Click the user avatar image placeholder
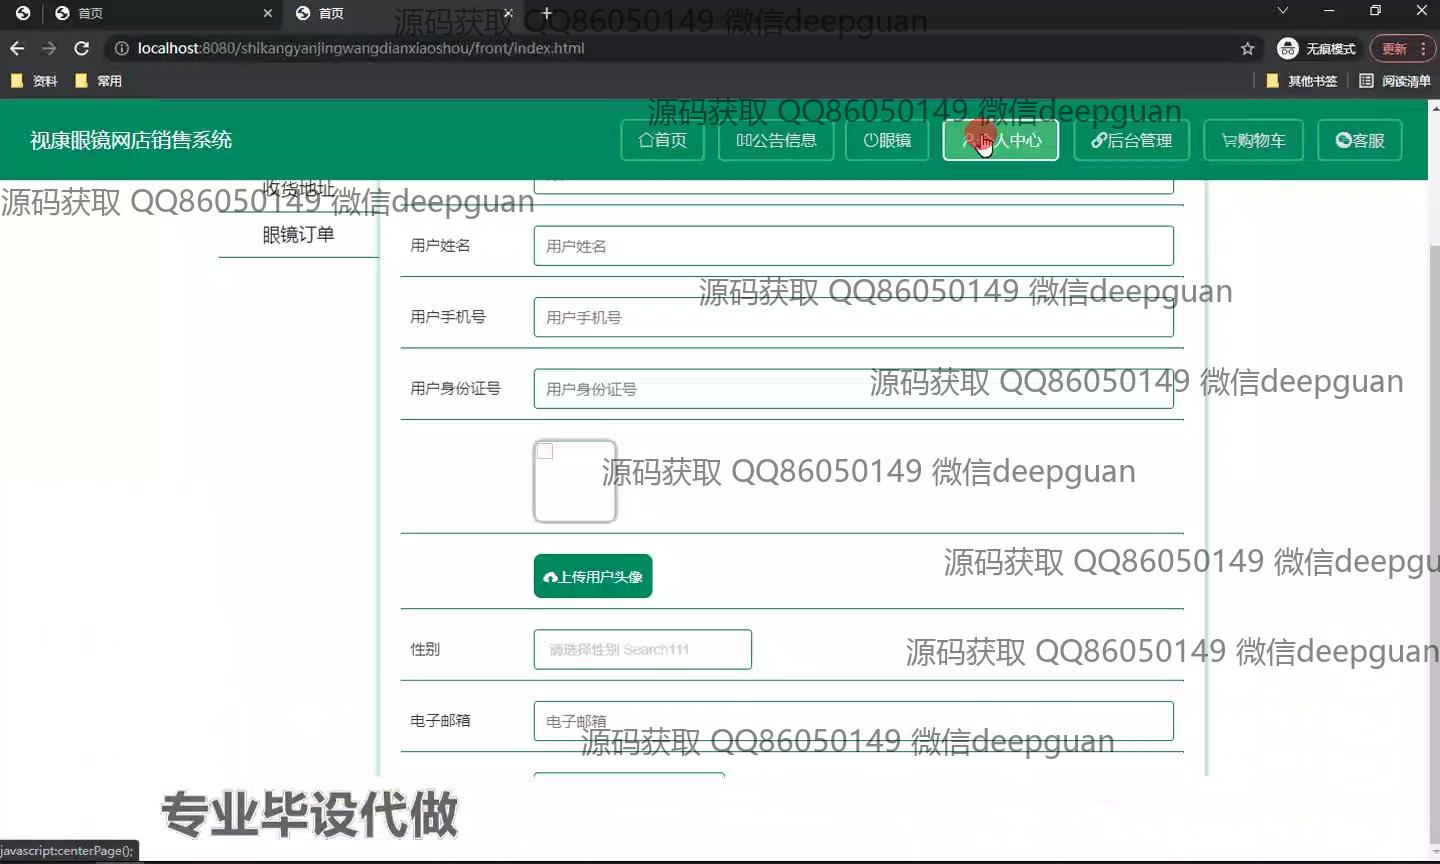This screenshot has width=1440, height=864. click(x=575, y=481)
